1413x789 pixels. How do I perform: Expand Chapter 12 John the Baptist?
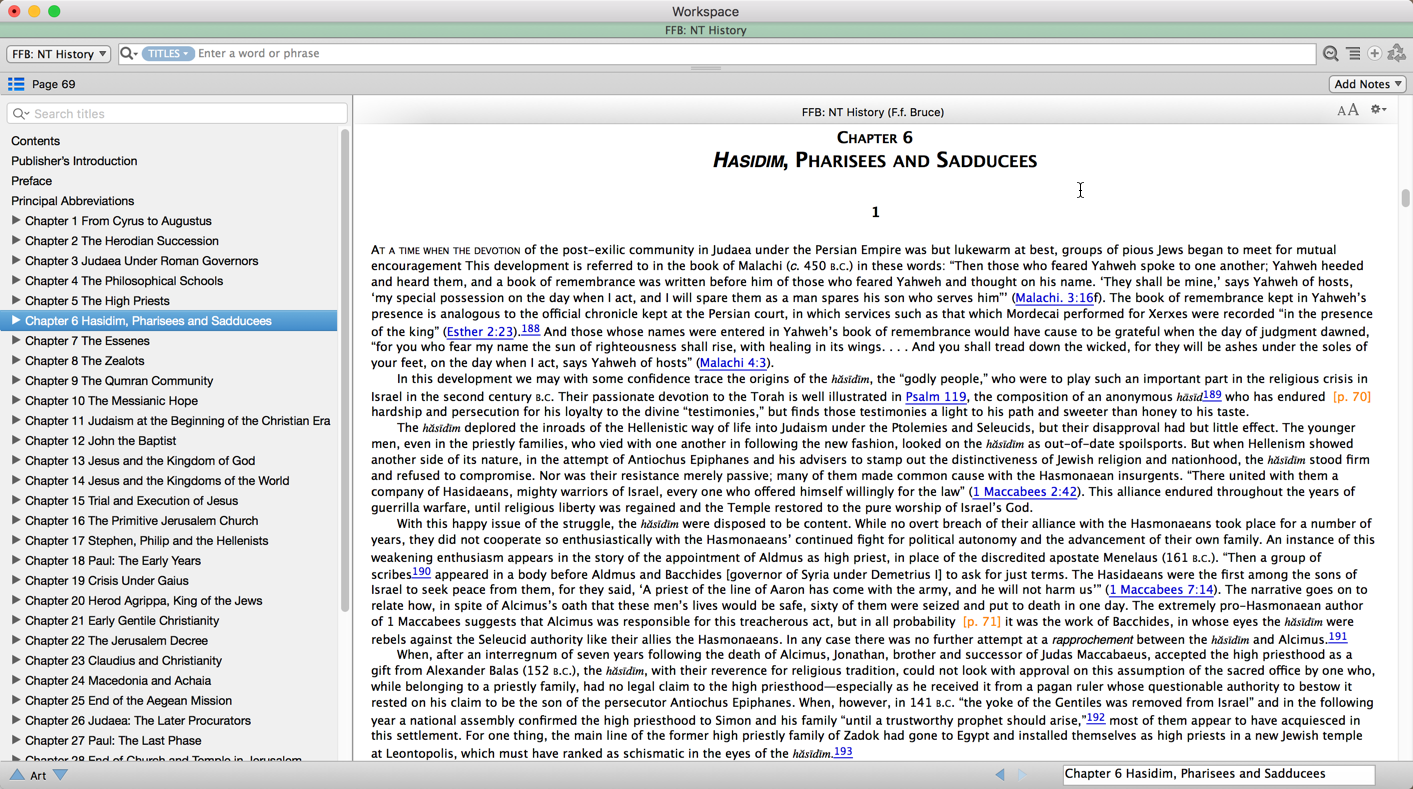(16, 440)
